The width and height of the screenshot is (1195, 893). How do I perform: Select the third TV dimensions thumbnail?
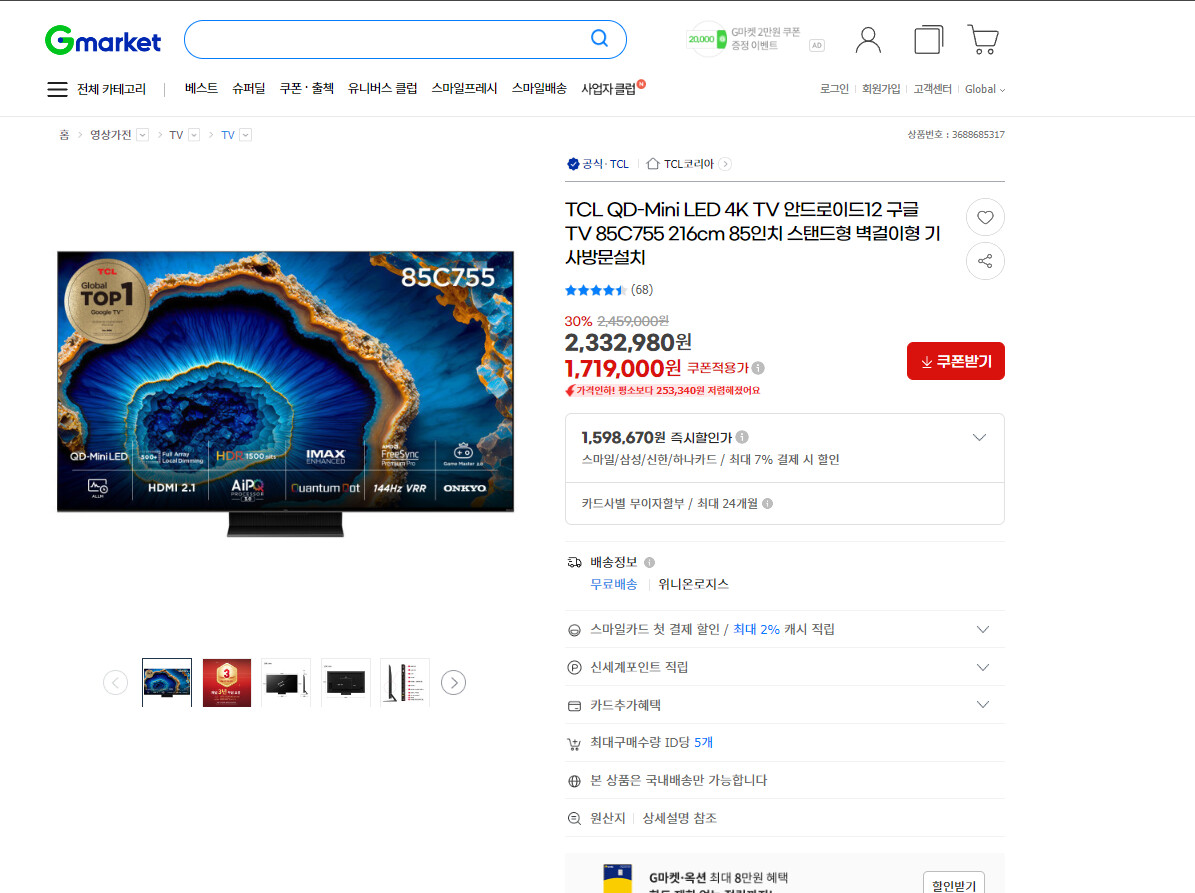tap(286, 683)
